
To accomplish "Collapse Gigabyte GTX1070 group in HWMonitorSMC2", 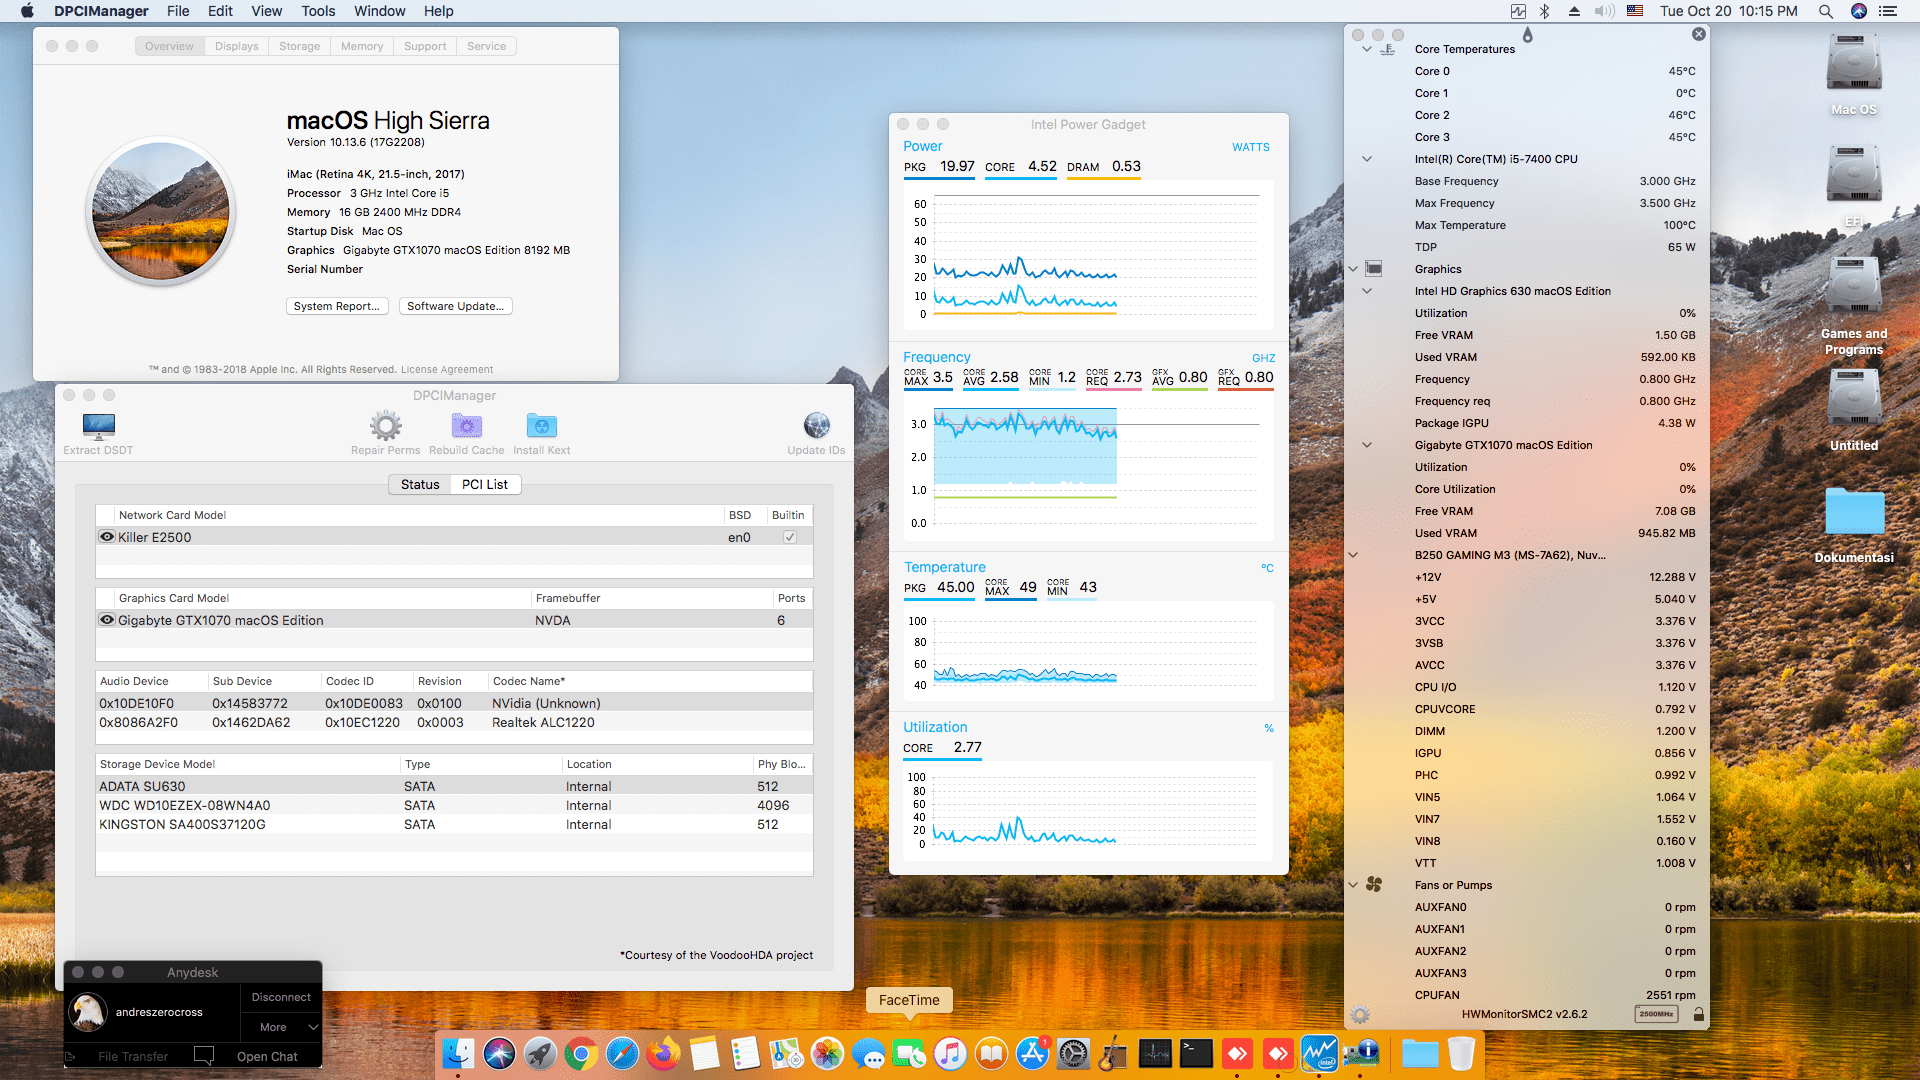I will tap(1367, 445).
